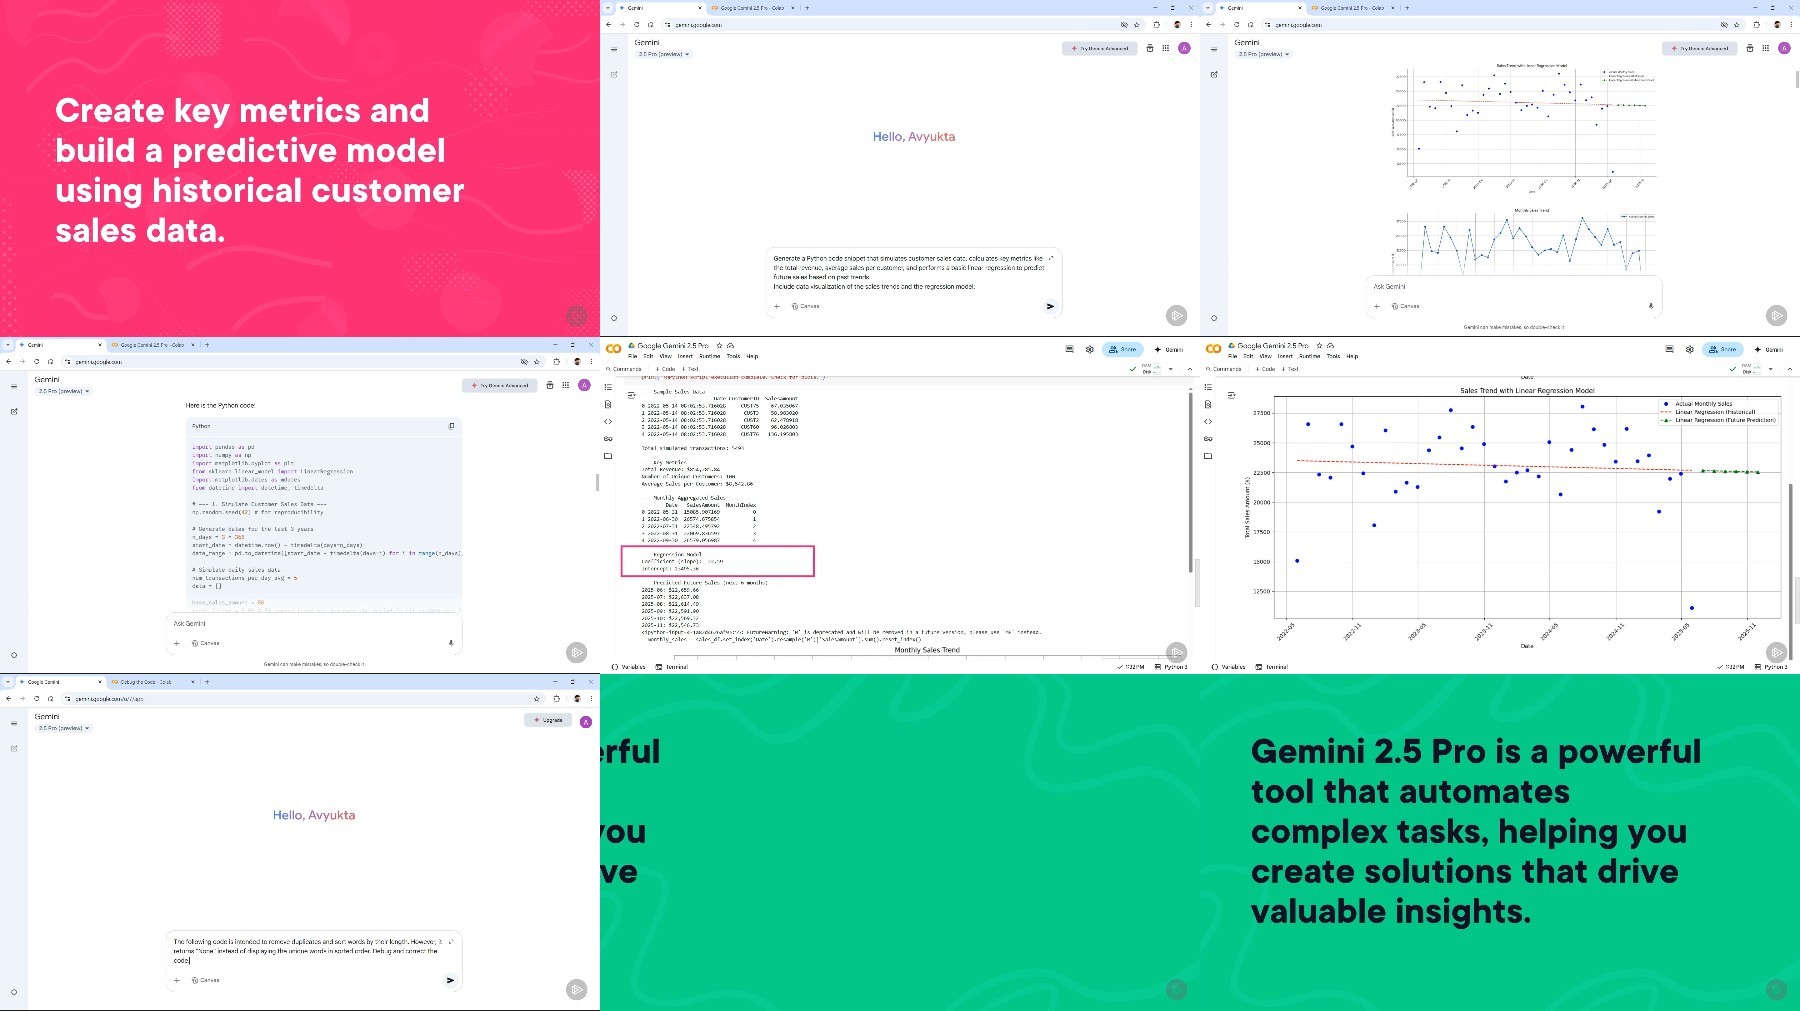Screen dimensions: 1800x1011
Task: Click the microphone in the Gemini window showing Python code
Action: tap(451, 643)
